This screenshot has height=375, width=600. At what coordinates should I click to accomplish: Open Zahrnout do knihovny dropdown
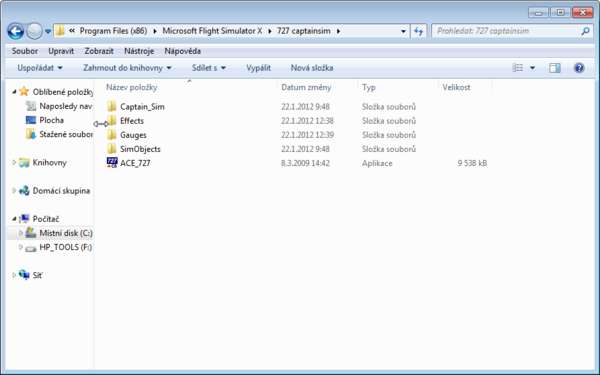coord(127,68)
